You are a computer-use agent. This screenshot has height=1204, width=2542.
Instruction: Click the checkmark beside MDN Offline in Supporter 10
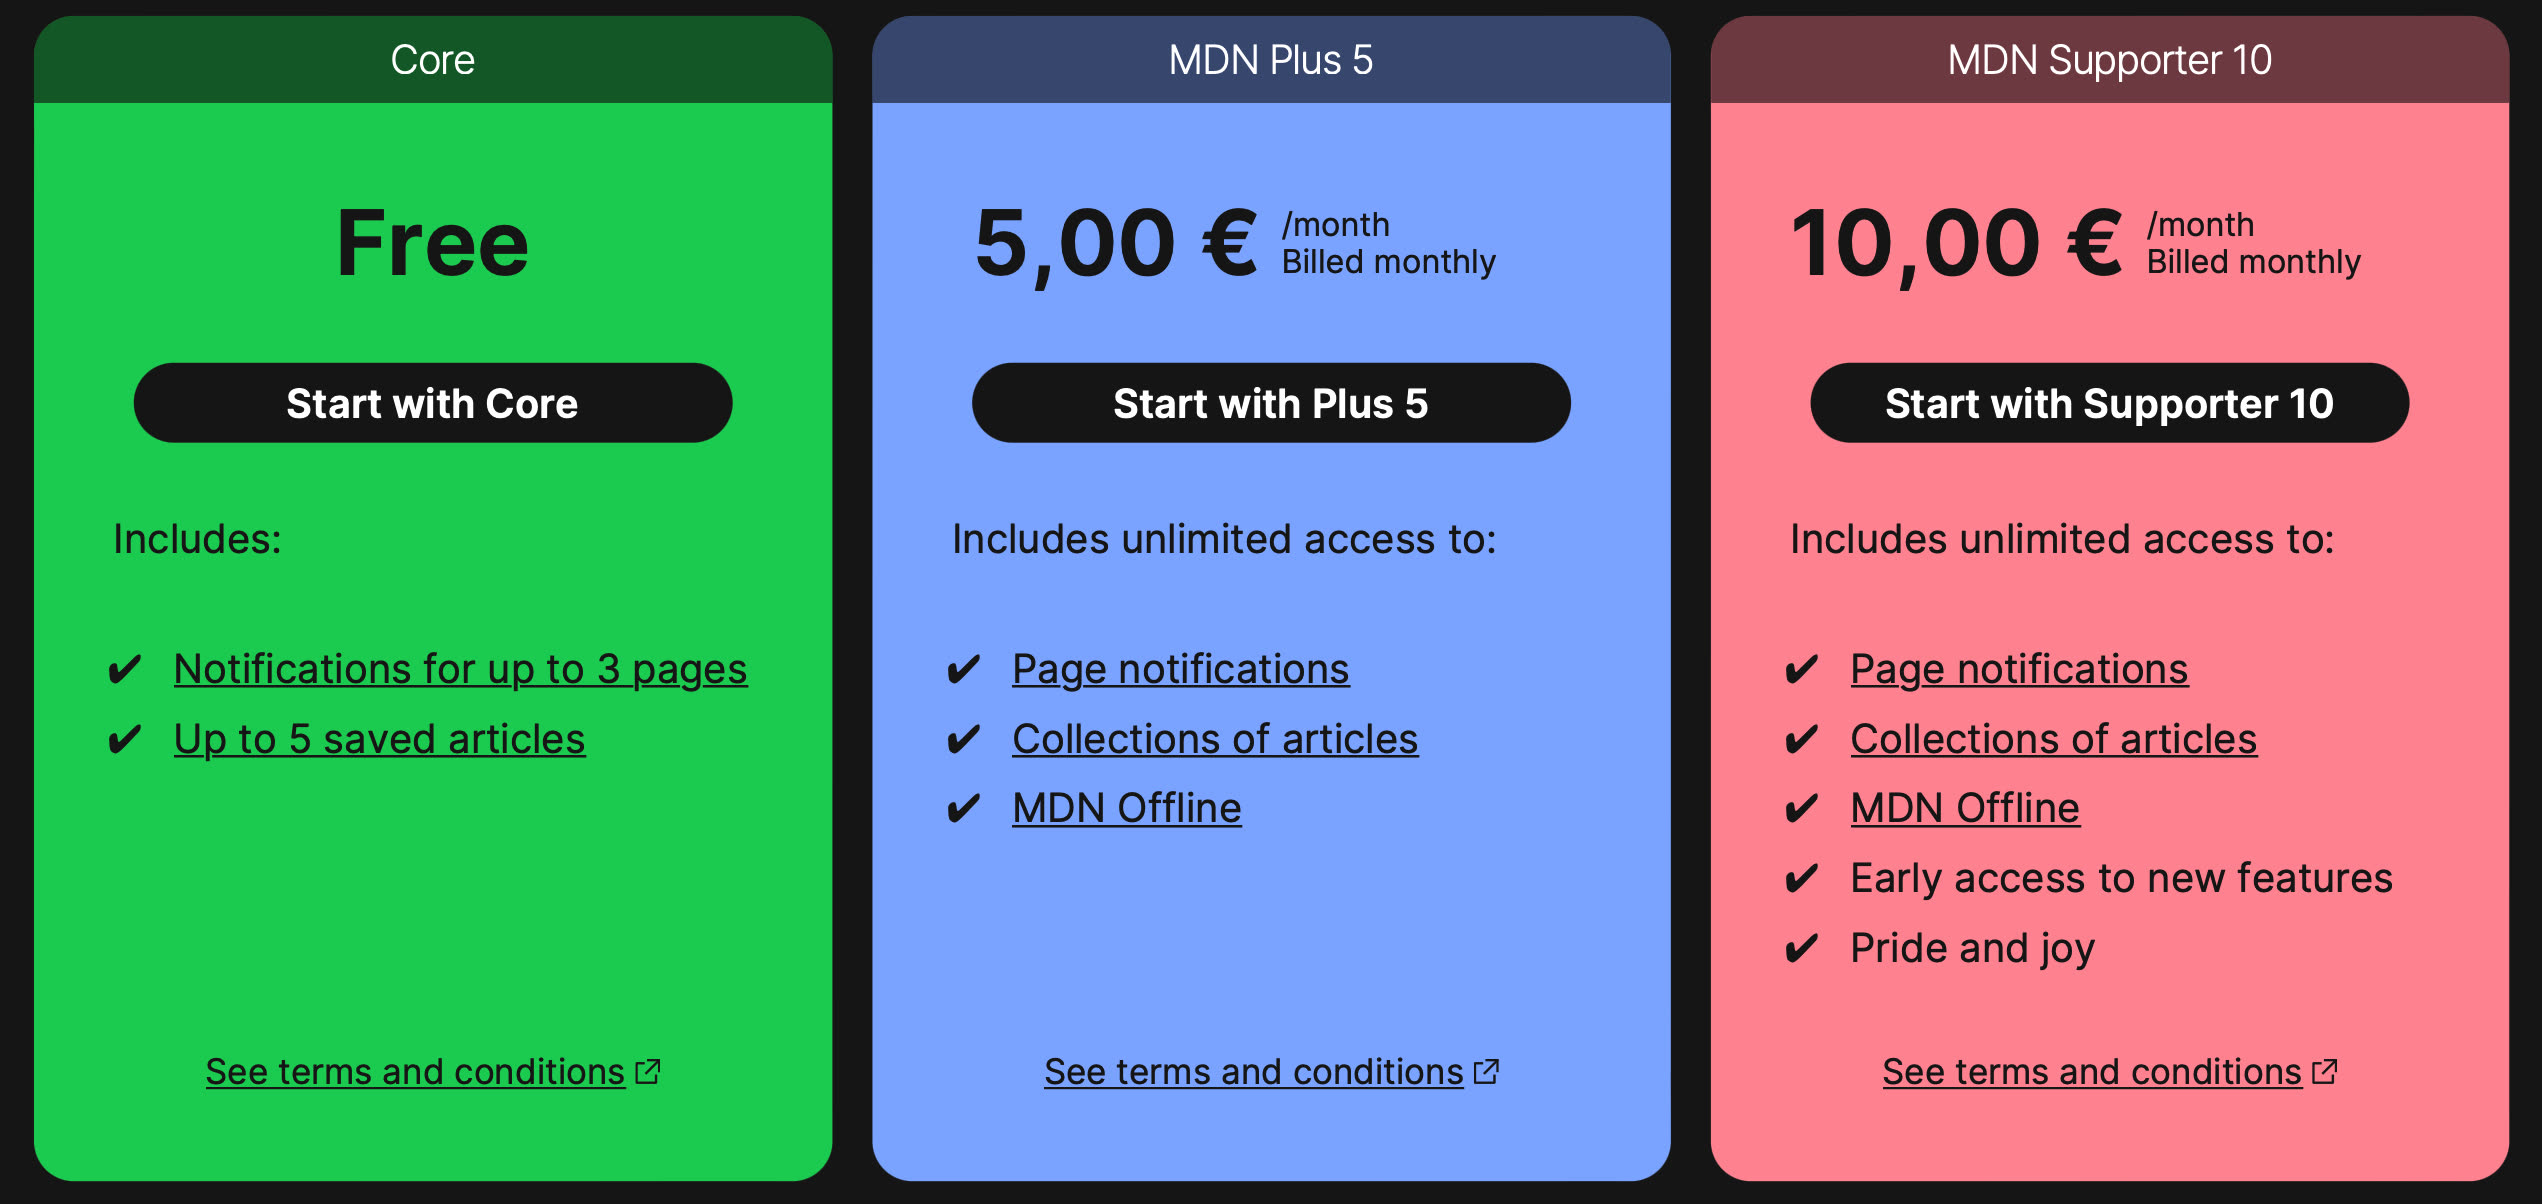pos(1803,806)
